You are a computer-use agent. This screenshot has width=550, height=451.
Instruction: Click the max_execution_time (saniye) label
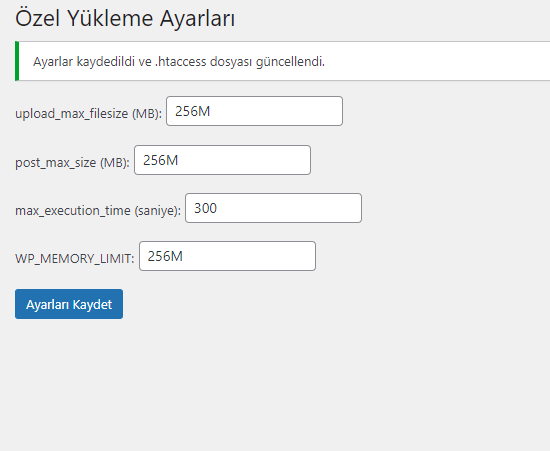point(98,210)
